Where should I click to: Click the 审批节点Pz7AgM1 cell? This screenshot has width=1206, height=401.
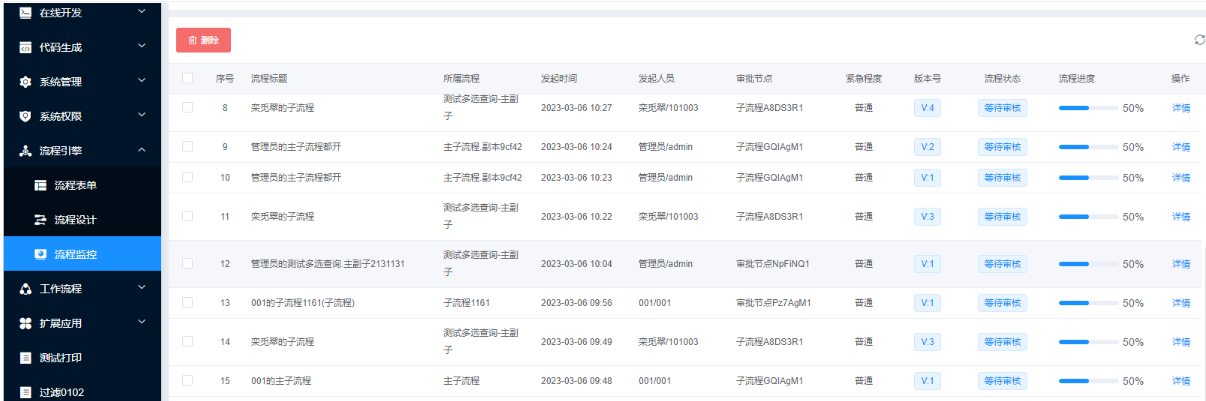click(x=773, y=302)
